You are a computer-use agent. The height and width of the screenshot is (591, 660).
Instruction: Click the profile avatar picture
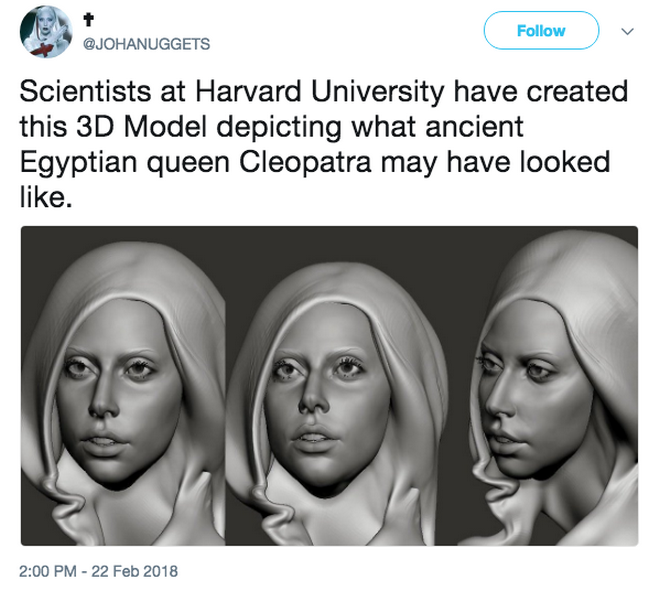tap(45, 32)
